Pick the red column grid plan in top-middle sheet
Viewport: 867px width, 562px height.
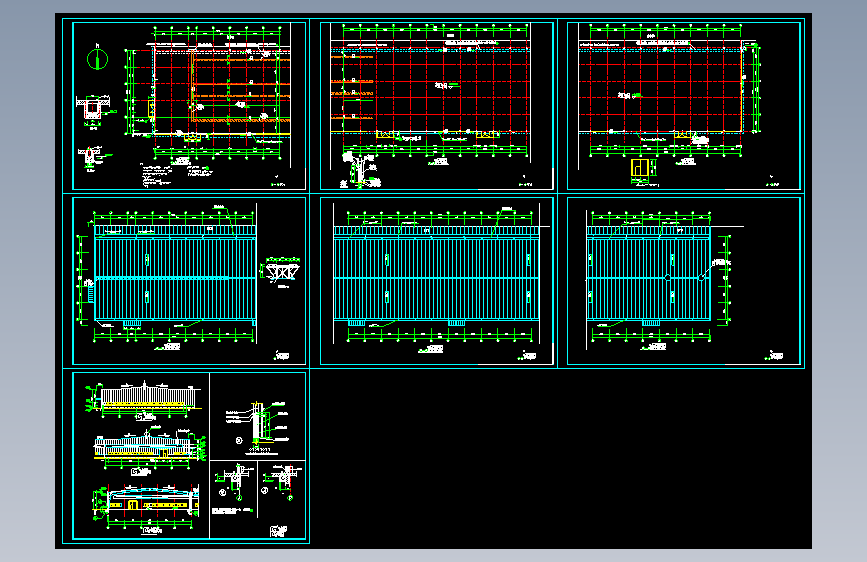pyautogui.click(x=430, y=92)
